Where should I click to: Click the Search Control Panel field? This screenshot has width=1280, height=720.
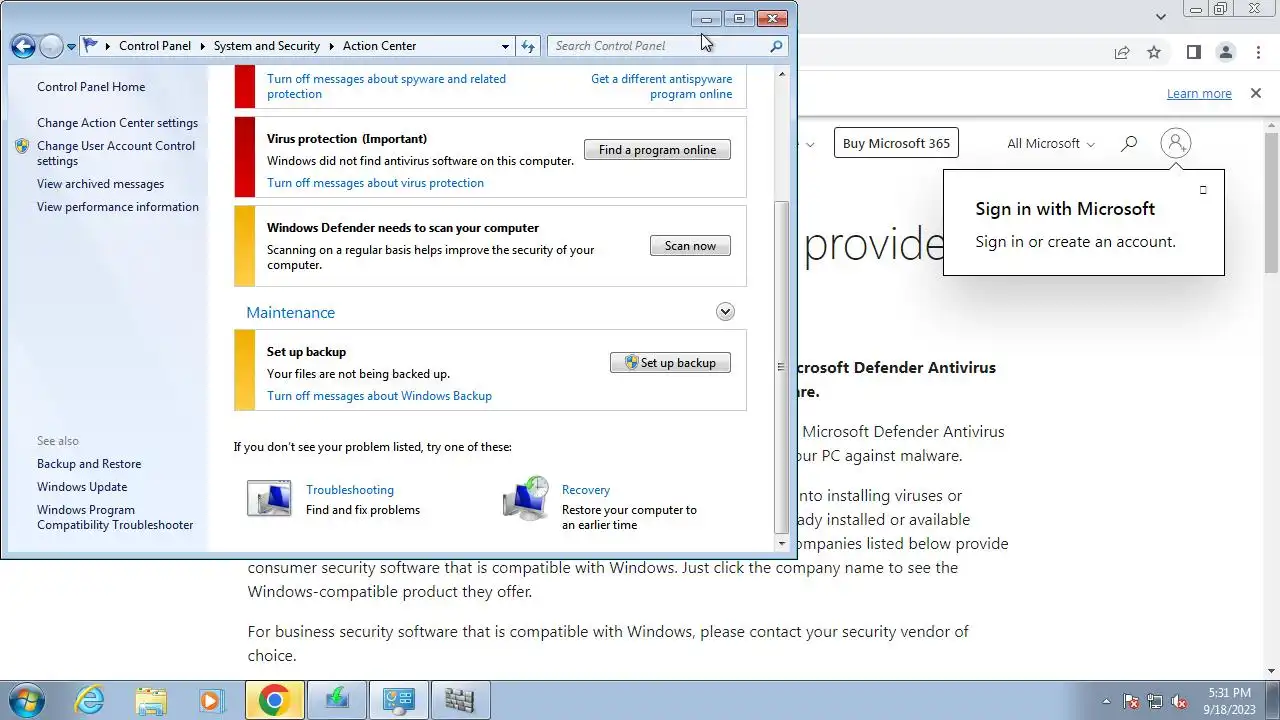[658, 46]
